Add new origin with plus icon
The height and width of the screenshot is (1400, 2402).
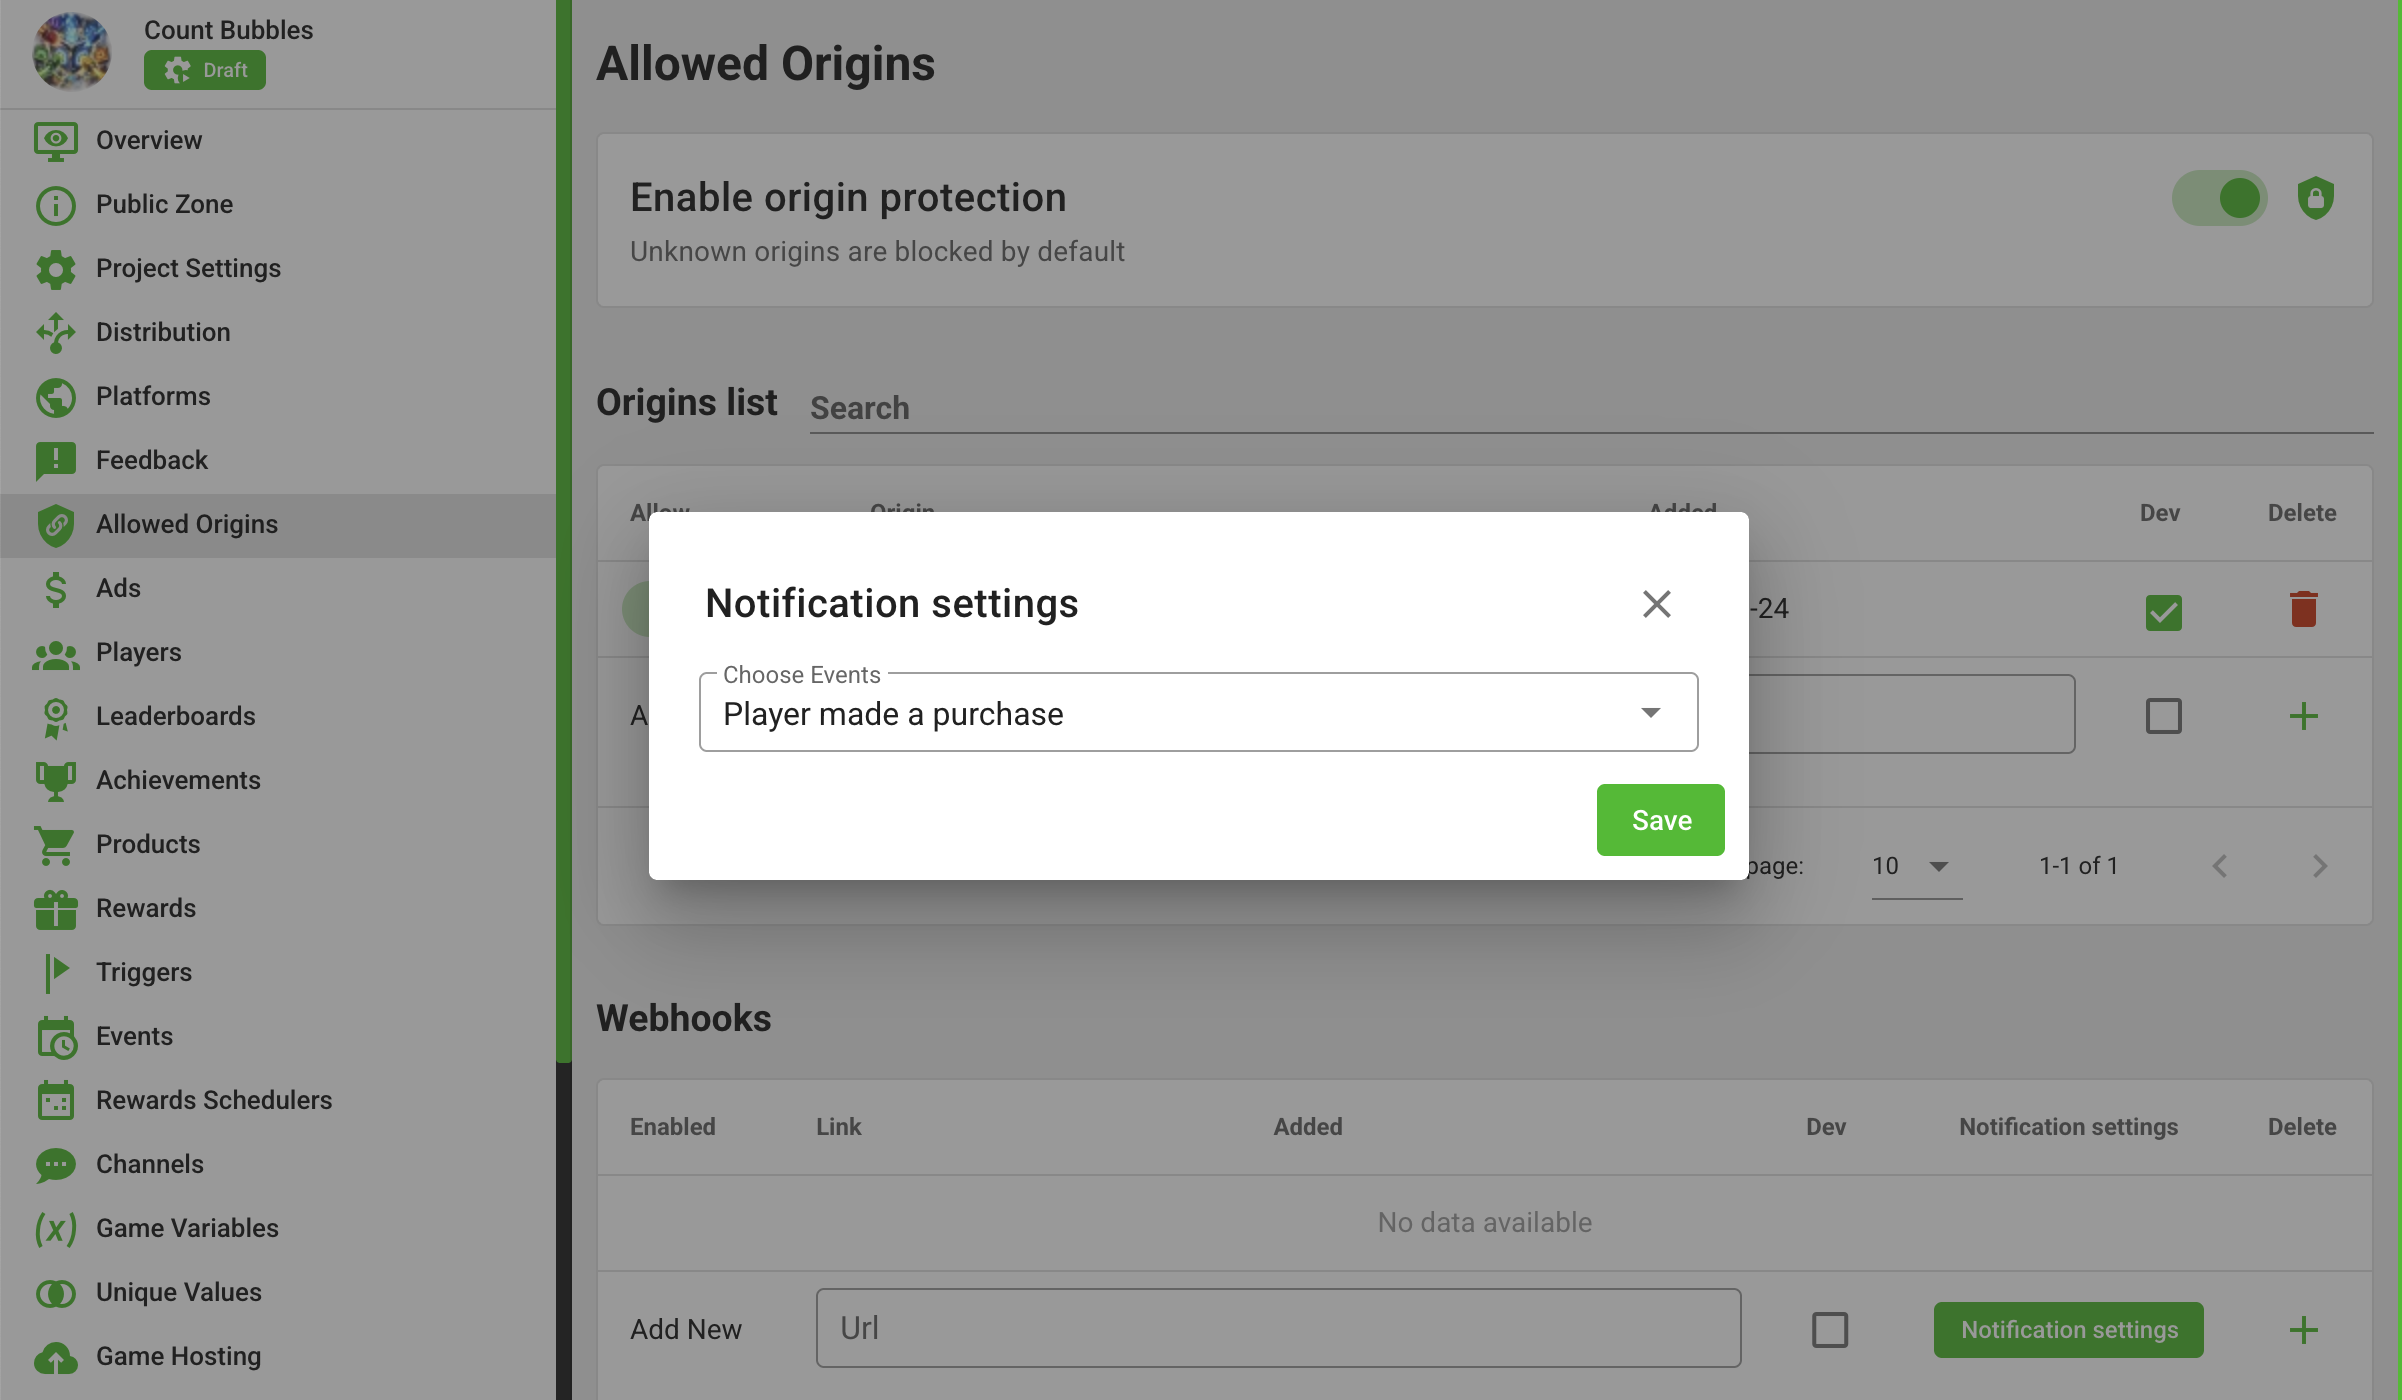click(2304, 716)
